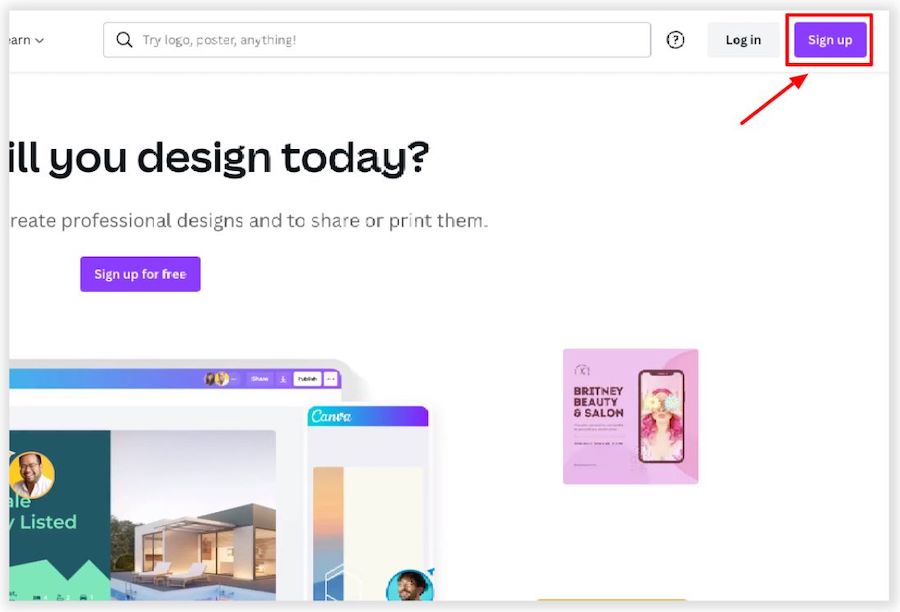Click the round profile photo of smiling man
This screenshot has height=612, width=900.
(x=32, y=475)
